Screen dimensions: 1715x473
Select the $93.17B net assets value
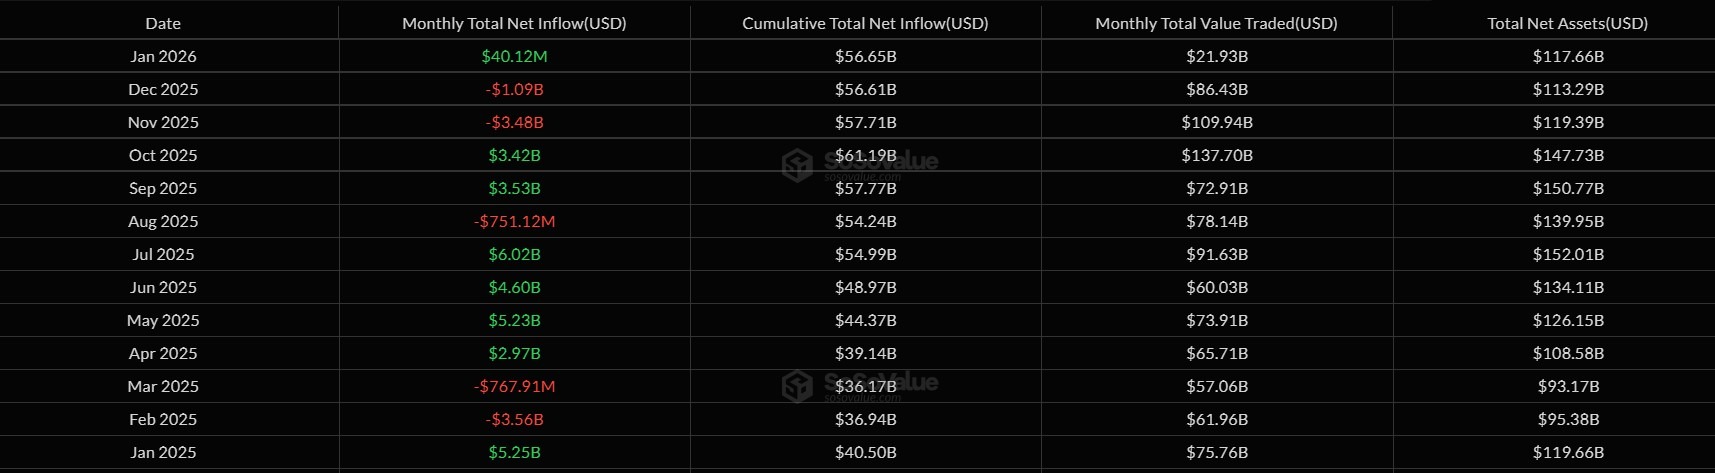tap(1567, 386)
